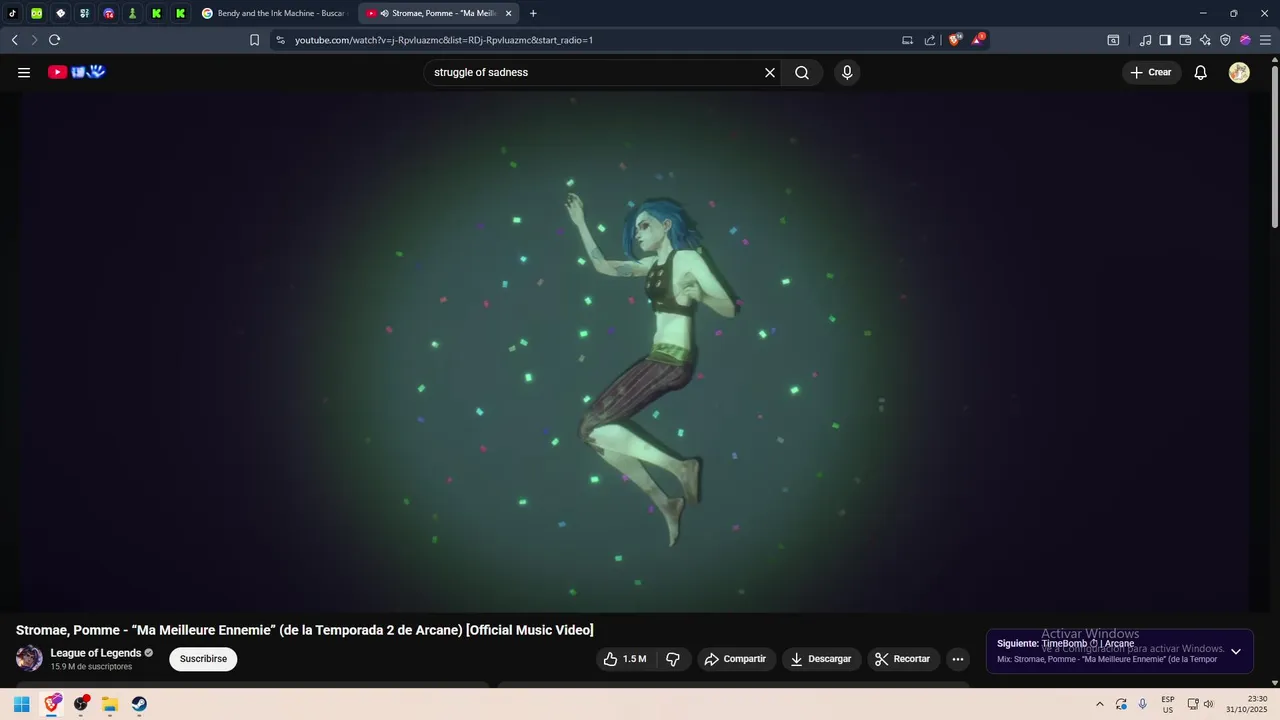Click the install app icon in address bar

tap(907, 40)
